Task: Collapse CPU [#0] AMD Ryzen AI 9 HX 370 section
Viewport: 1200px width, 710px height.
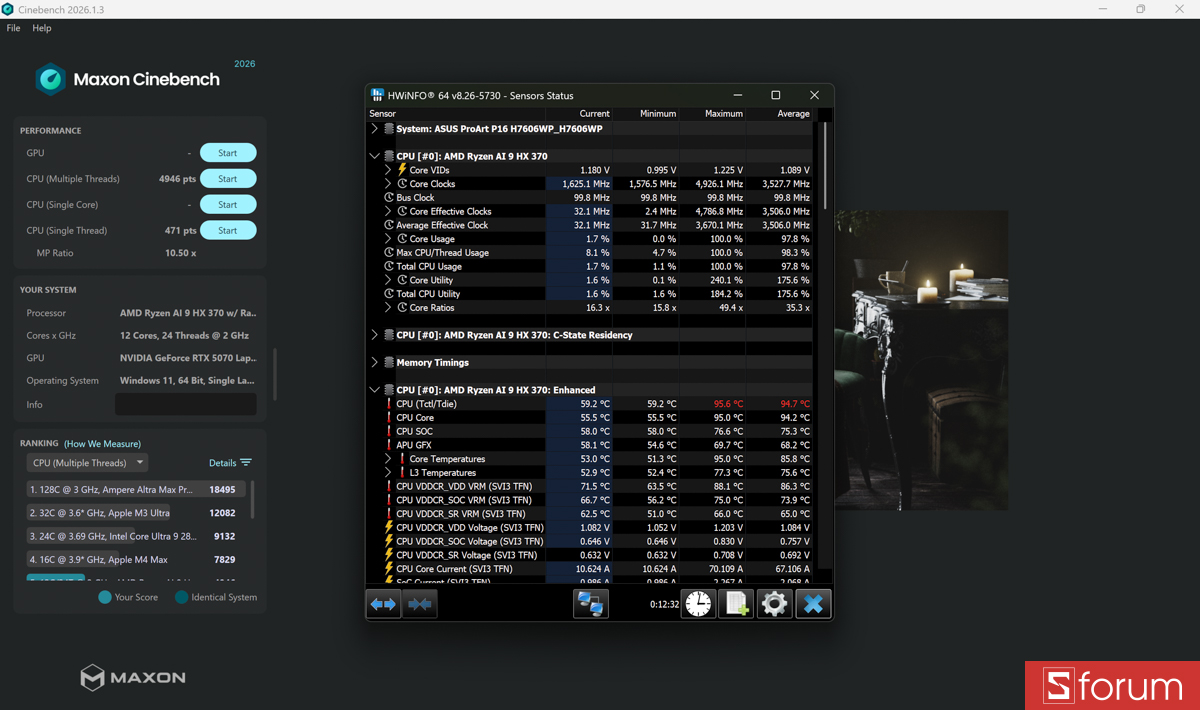Action: (375, 156)
